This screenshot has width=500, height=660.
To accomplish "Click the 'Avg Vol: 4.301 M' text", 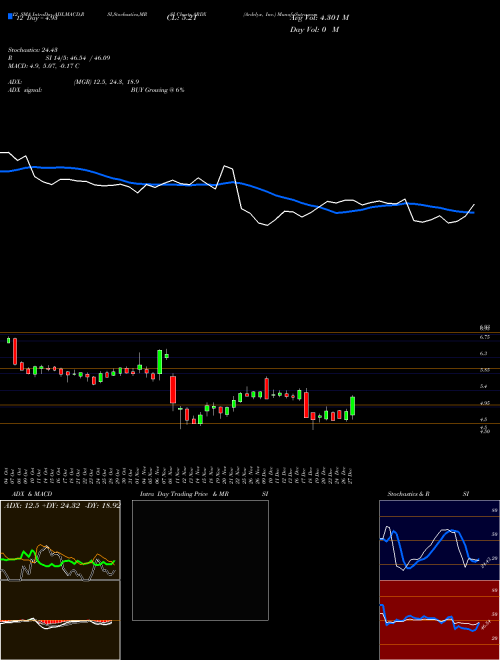I will pos(319,18).
